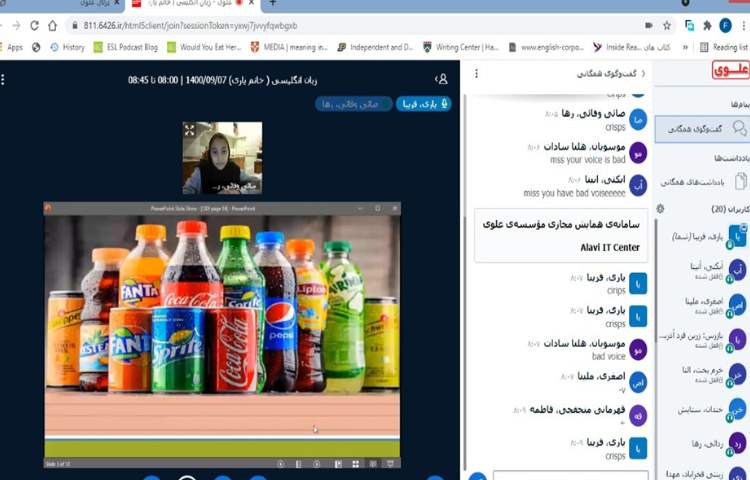Switch PowerPoint to reading view icon

373,464
